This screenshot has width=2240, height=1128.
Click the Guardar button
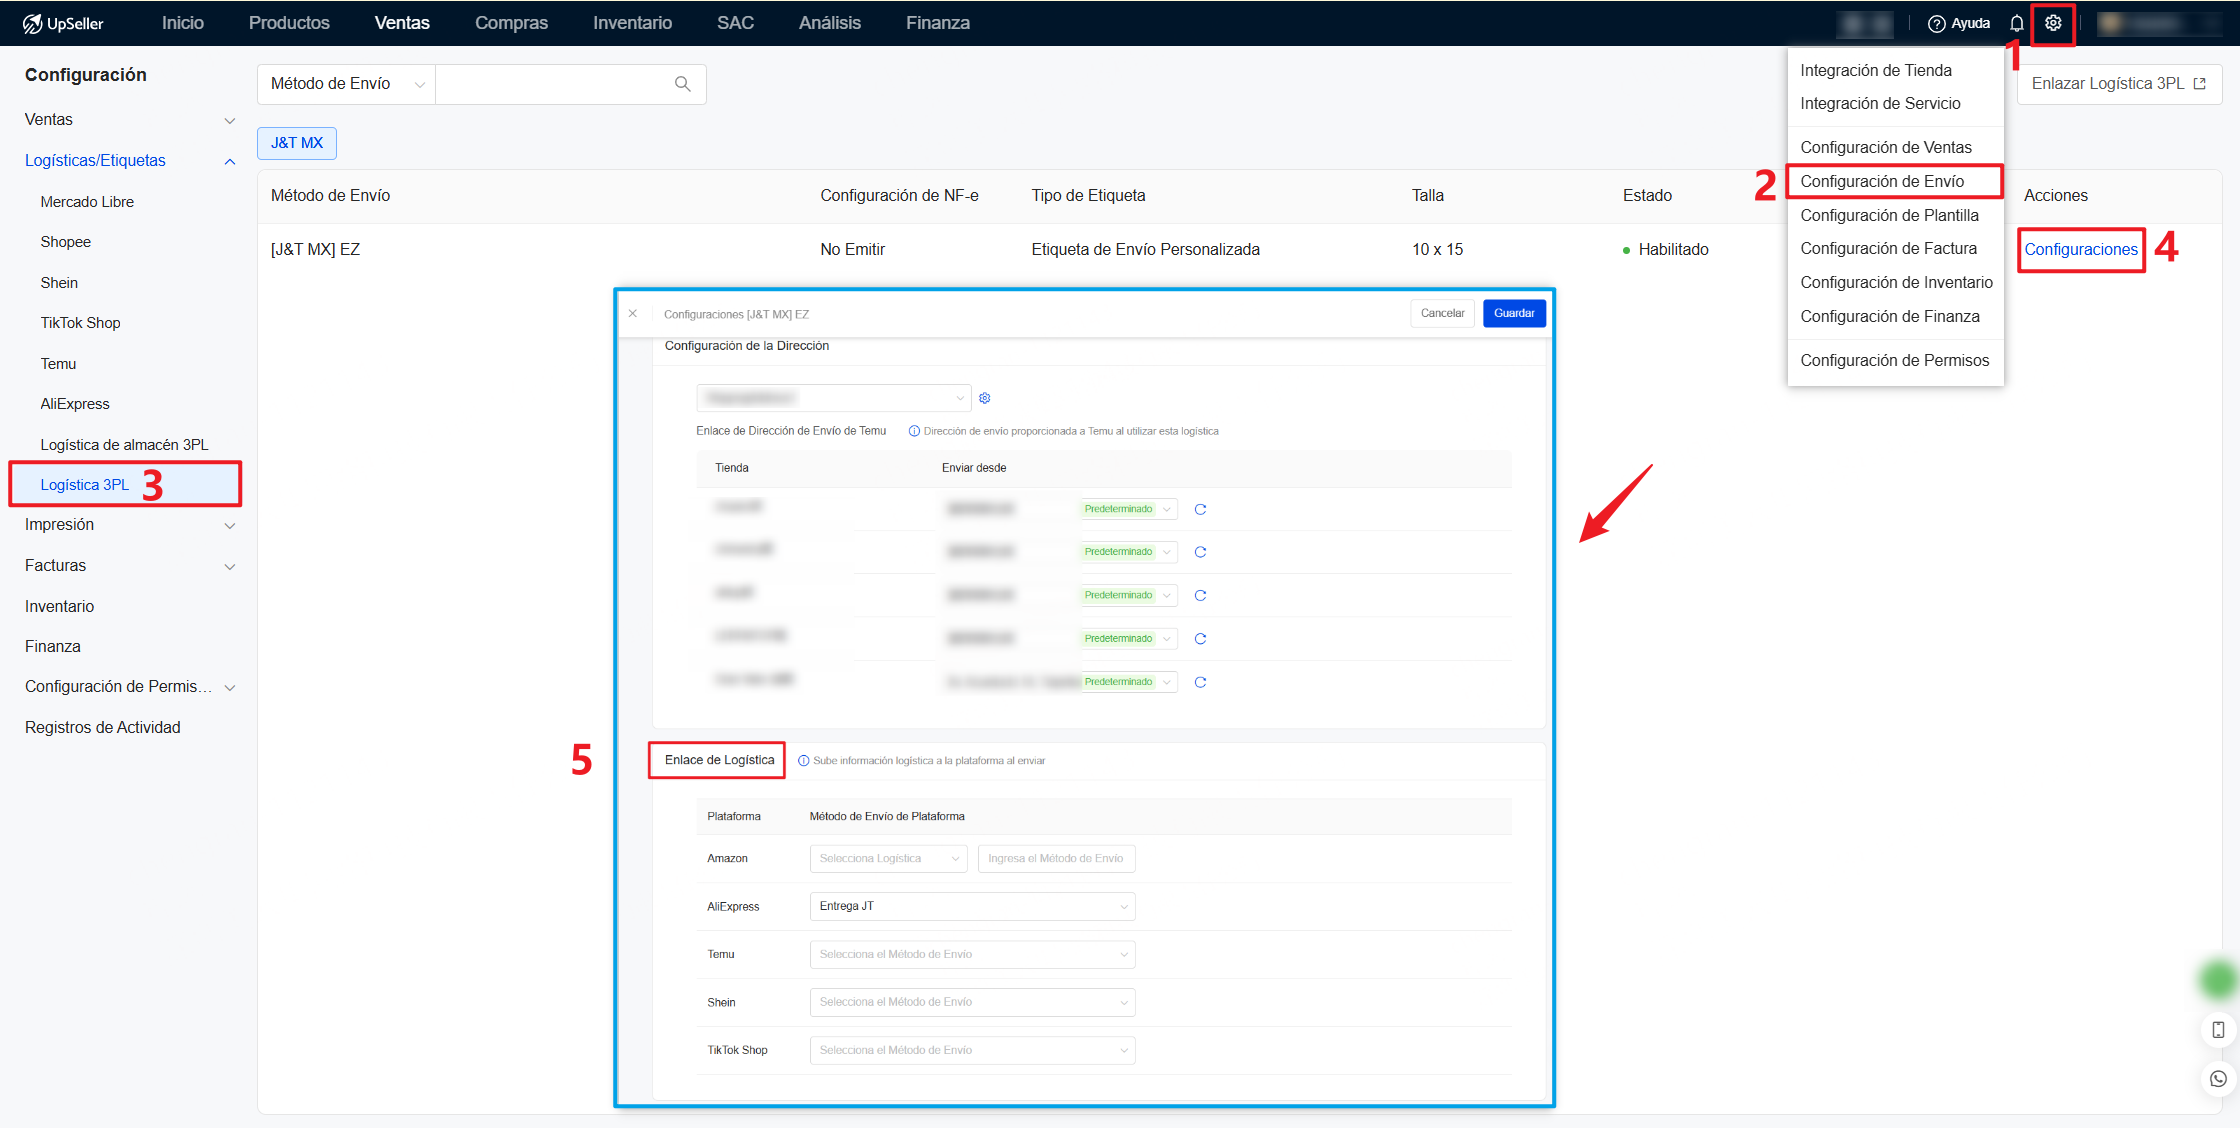pyautogui.click(x=1514, y=313)
